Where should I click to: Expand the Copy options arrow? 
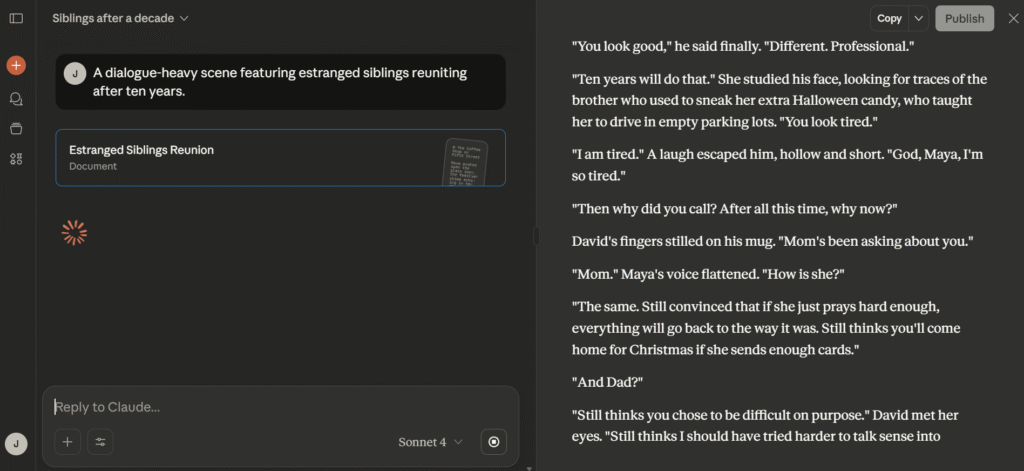919,18
